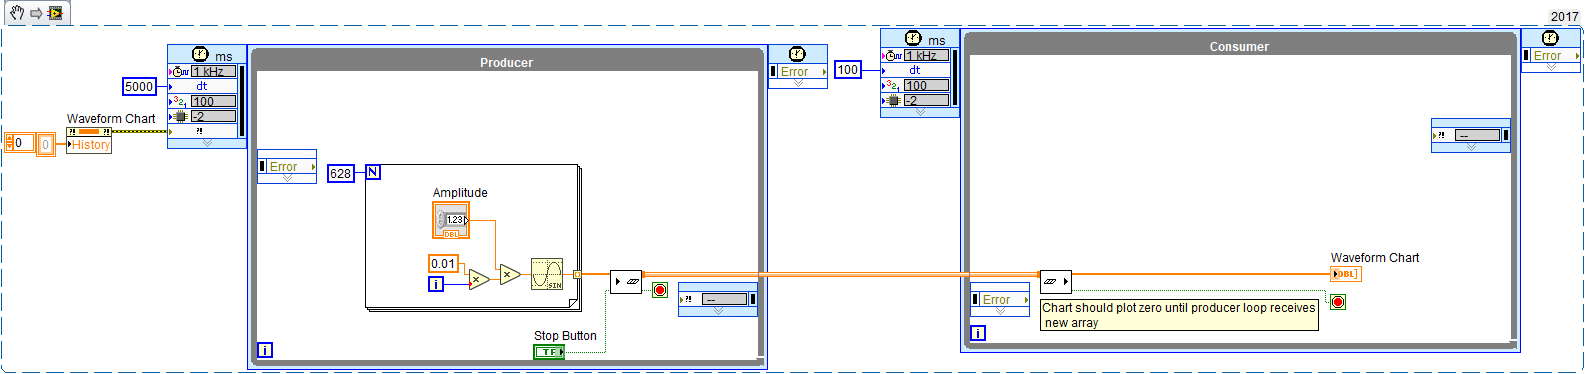
Task: Click the History property node link
Action: [x=89, y=145]
